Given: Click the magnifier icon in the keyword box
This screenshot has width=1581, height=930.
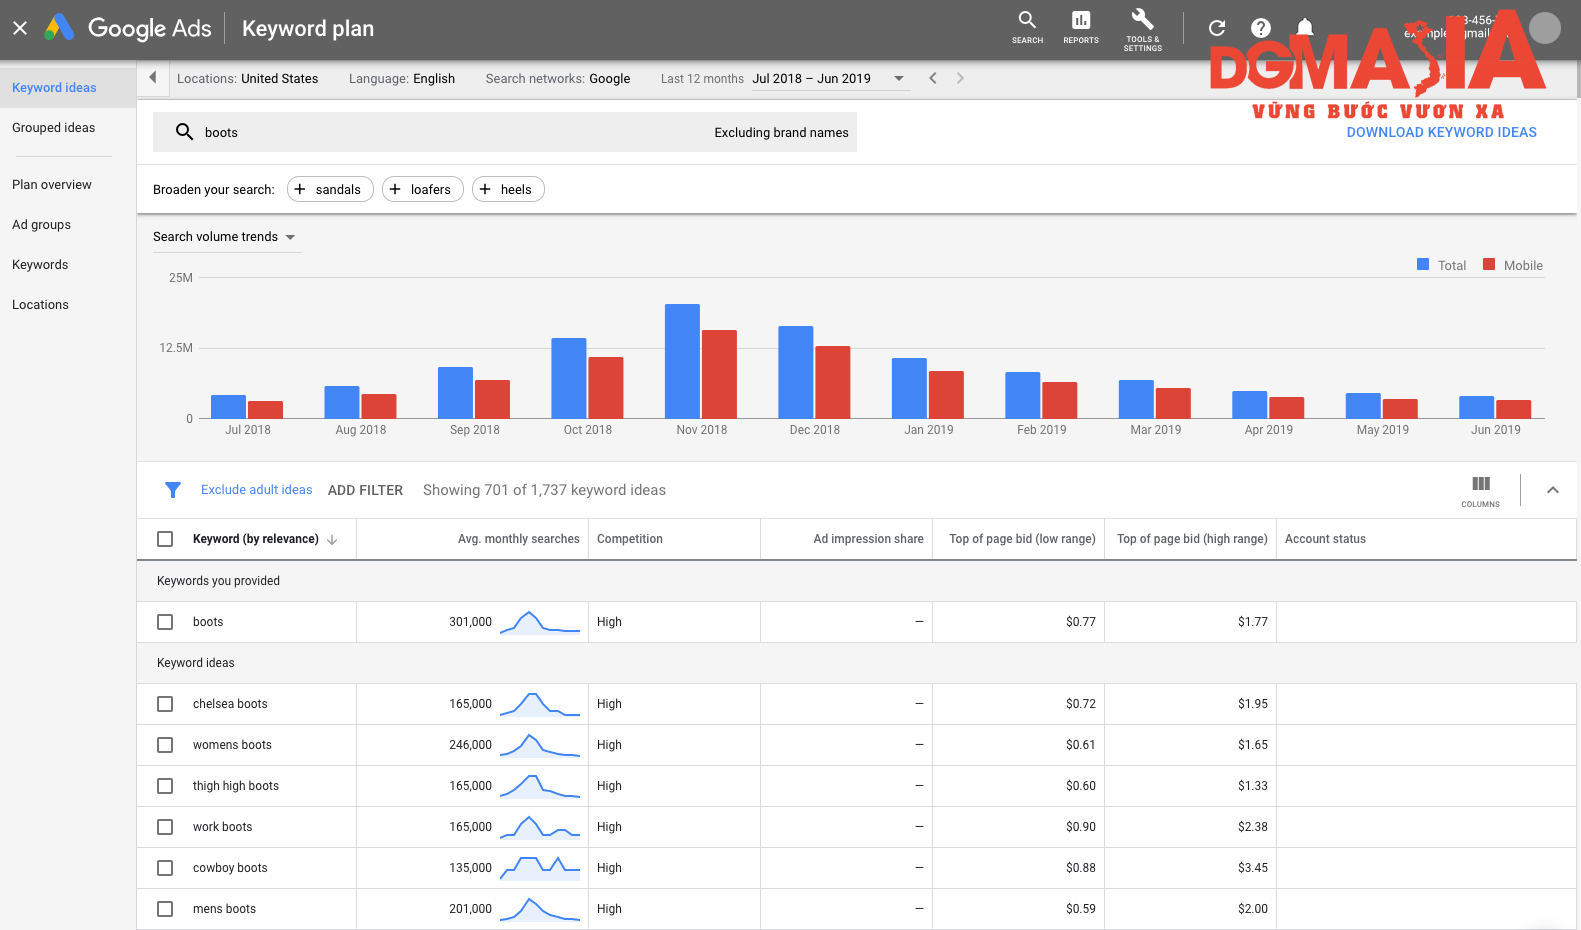Looking at the screenshot, I should pyautogui.click(x=184, y=132).
